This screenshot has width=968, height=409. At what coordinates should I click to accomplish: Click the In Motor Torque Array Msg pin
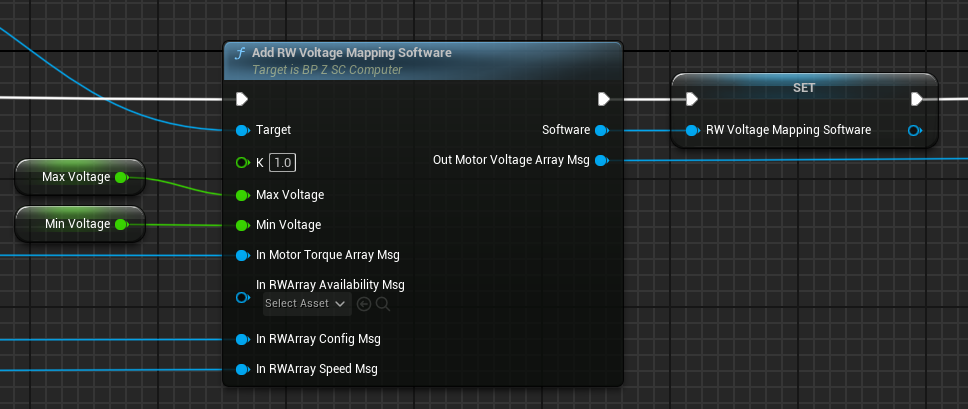tap(241, 255)
